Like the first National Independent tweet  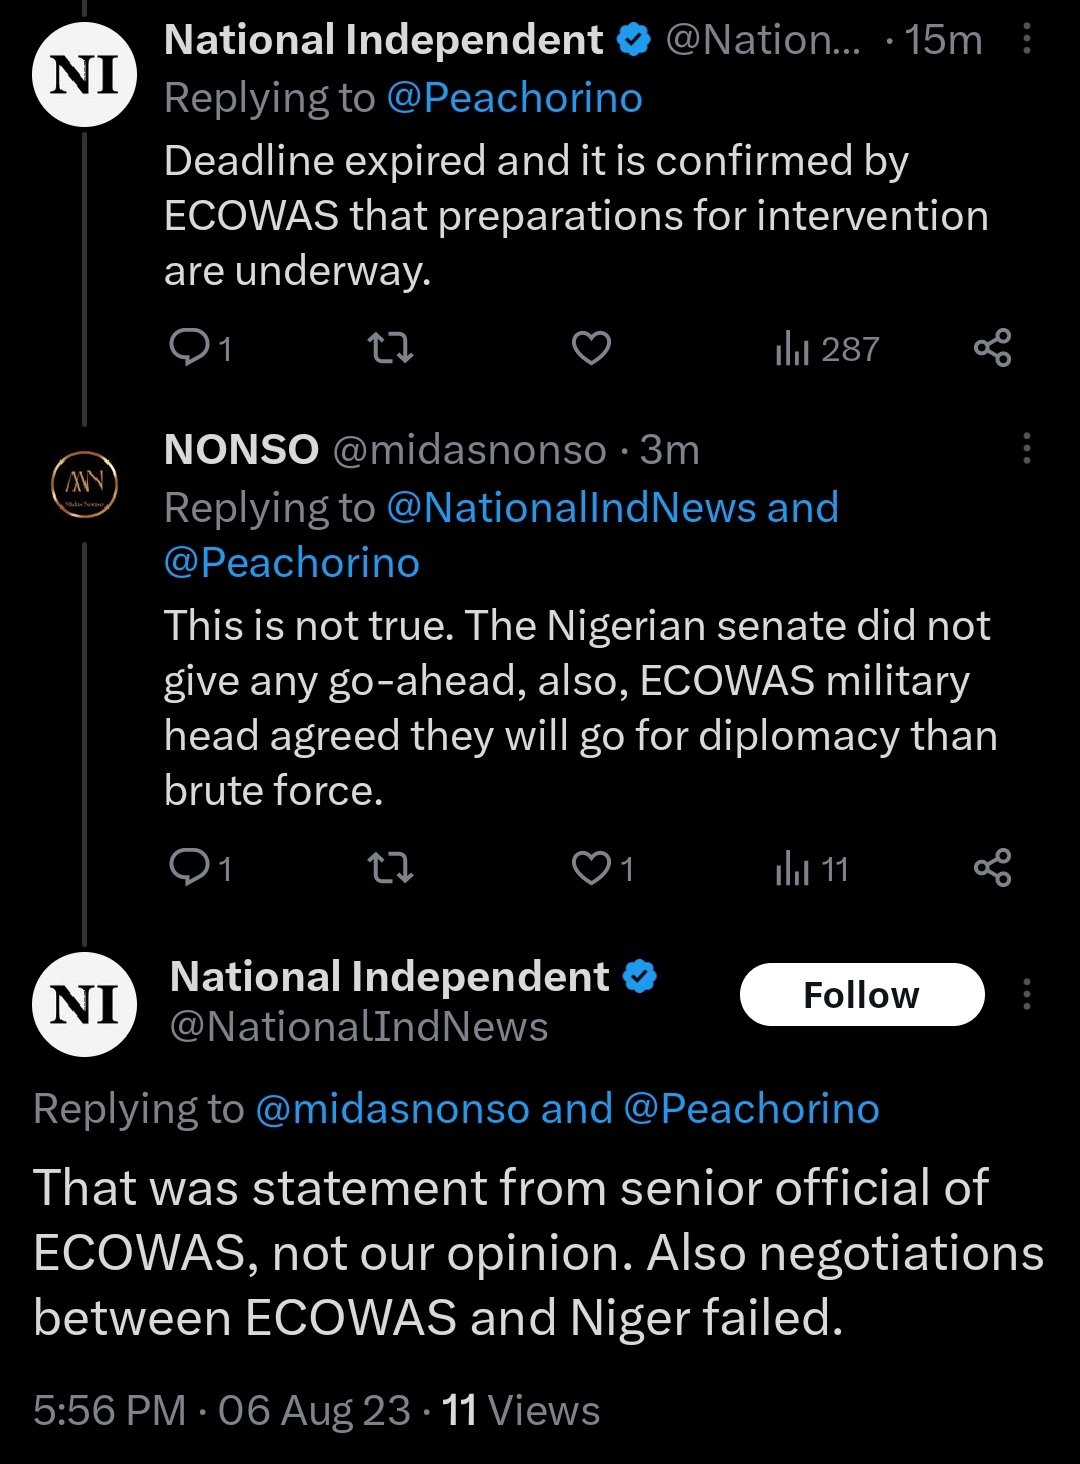coord(591,348)
